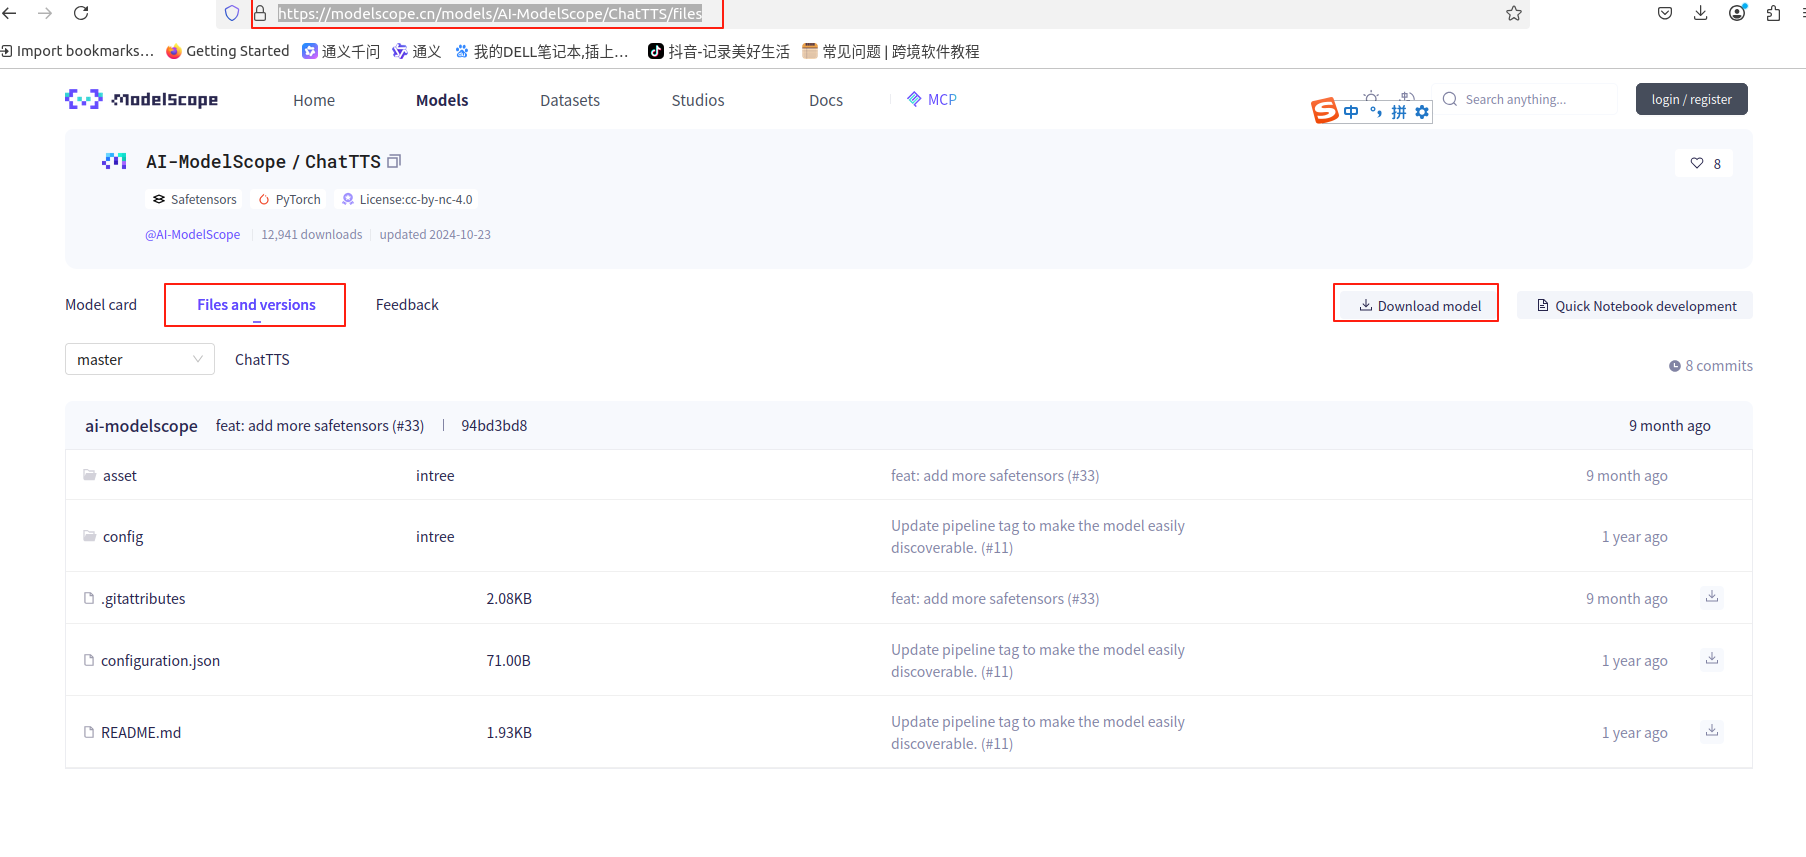This screenshot has width=1806, height=857.
Task: Go to the Home nav item
Action: coord(314,100)
